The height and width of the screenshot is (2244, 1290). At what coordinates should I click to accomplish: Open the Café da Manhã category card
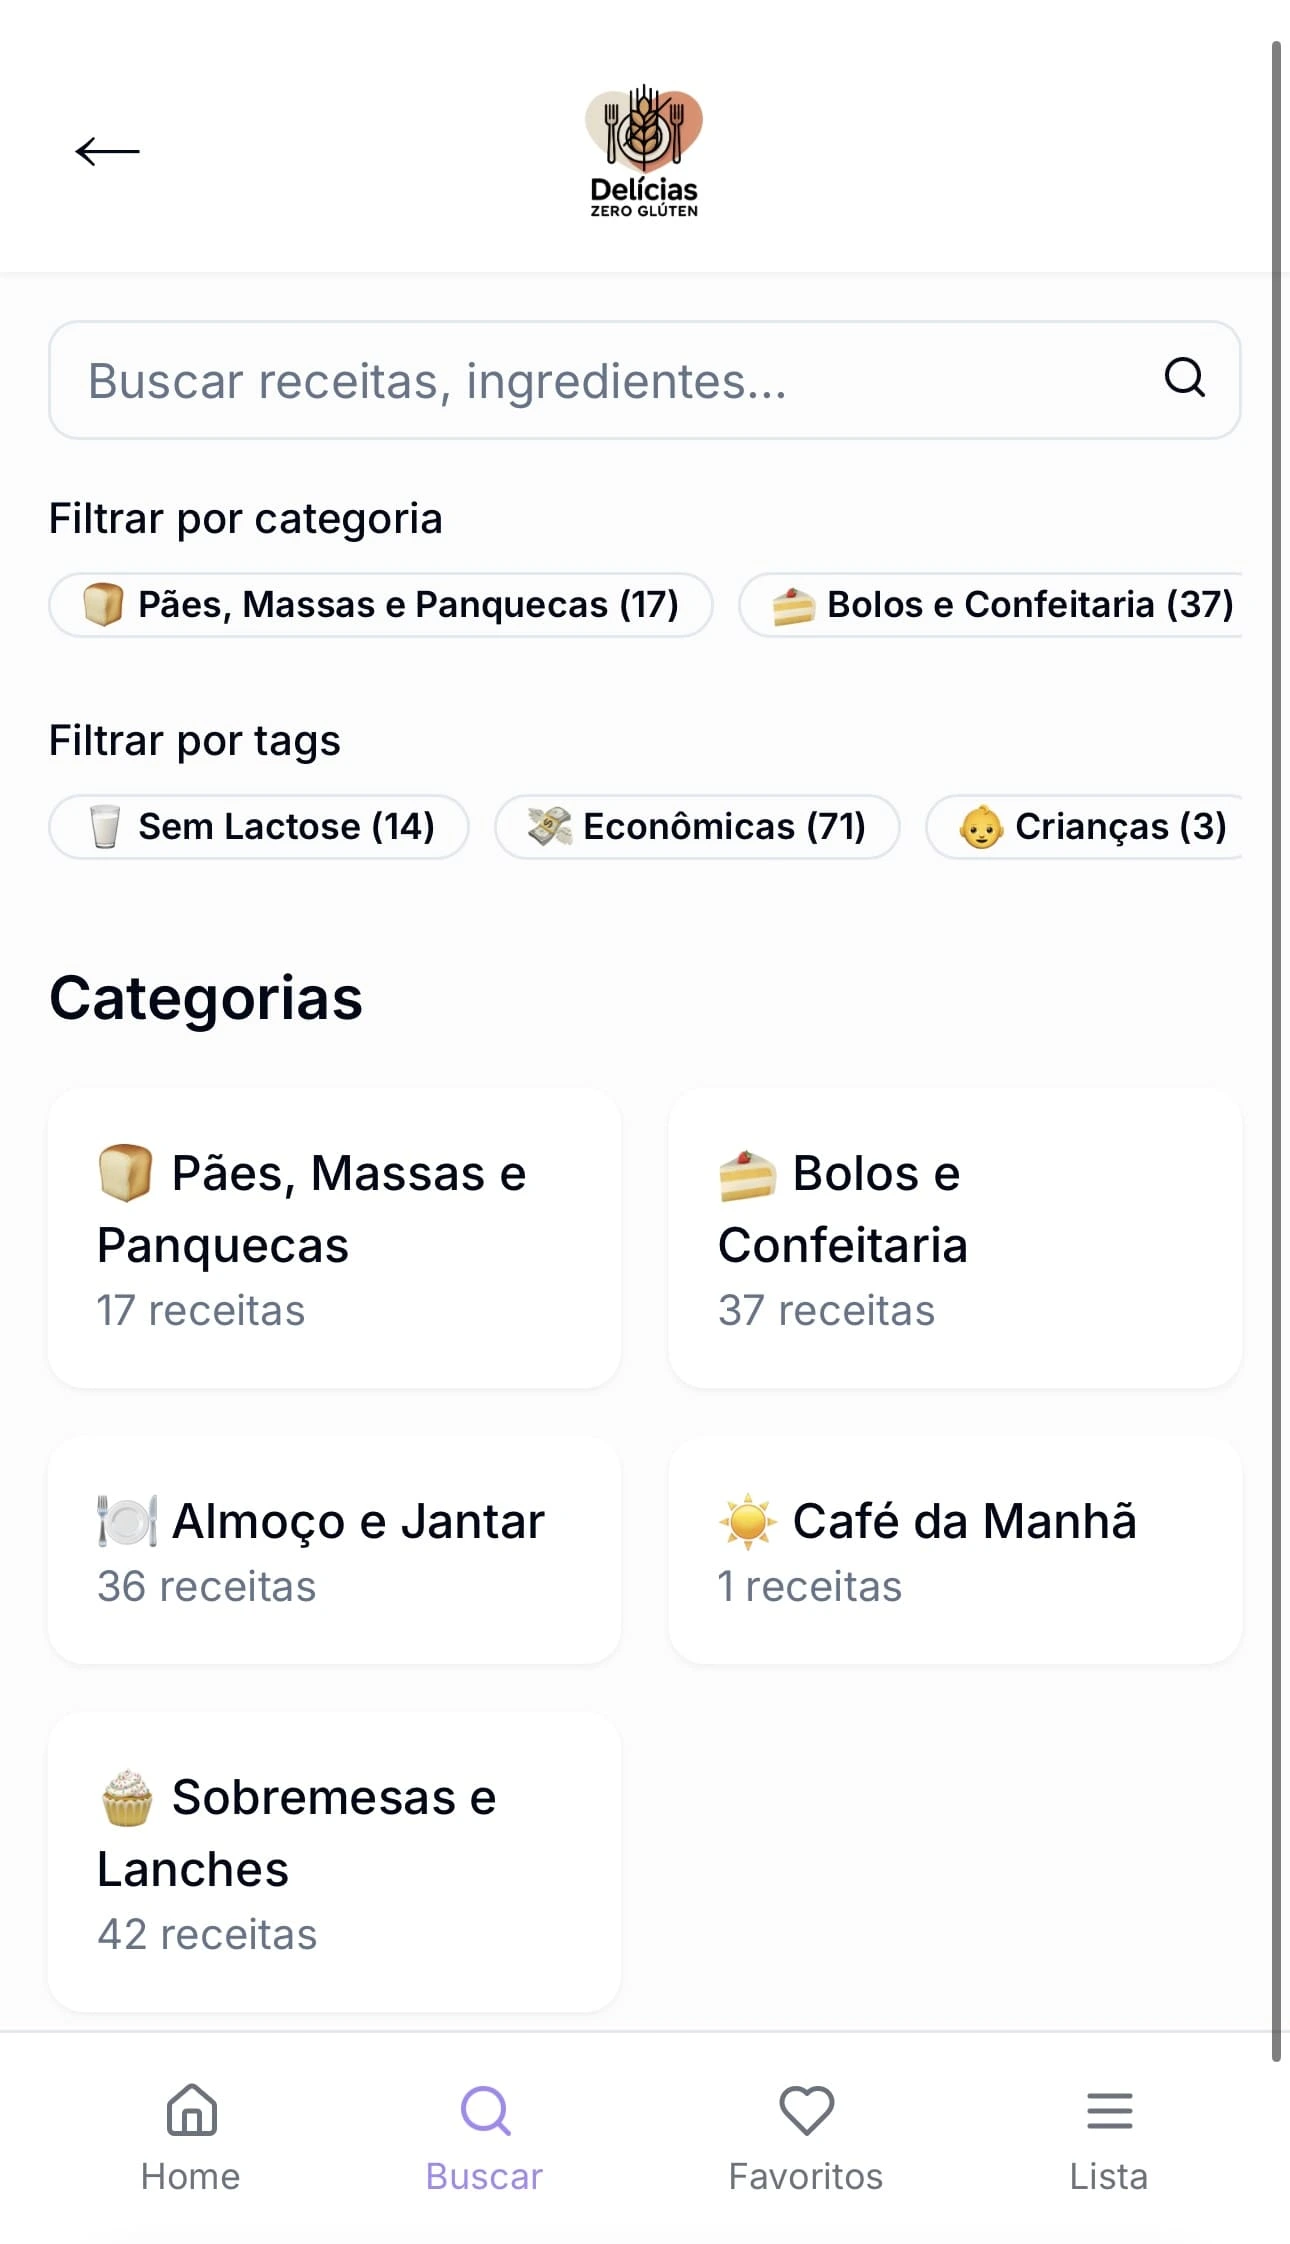pos(955,1550)
